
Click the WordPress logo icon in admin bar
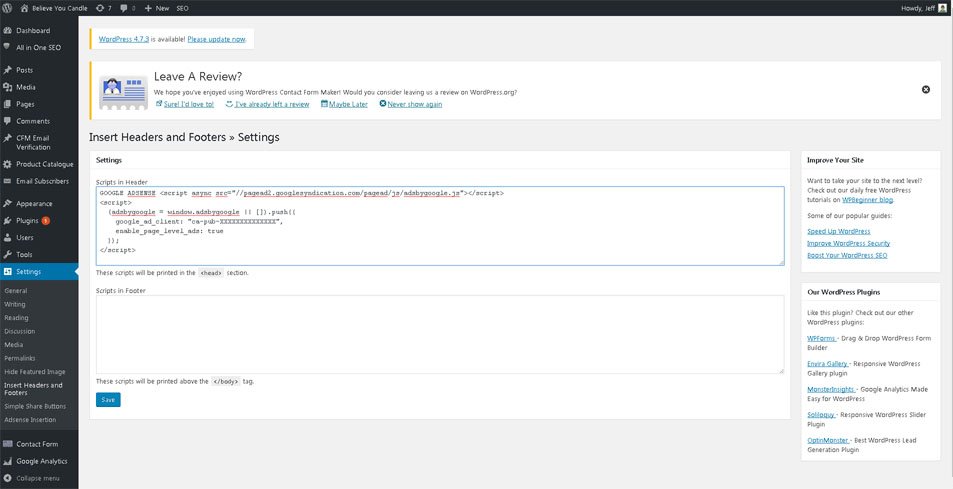(x=7, y=8)
